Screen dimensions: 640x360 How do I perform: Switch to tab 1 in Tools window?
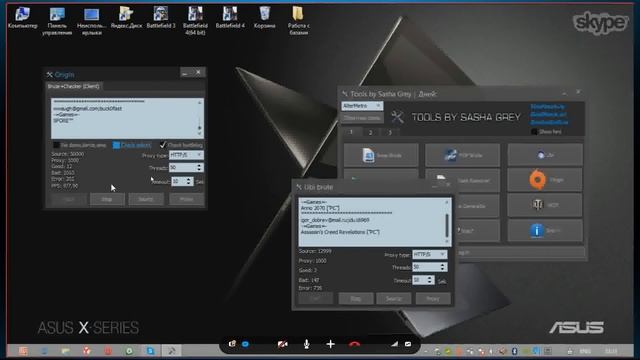[x=351, y=132]
